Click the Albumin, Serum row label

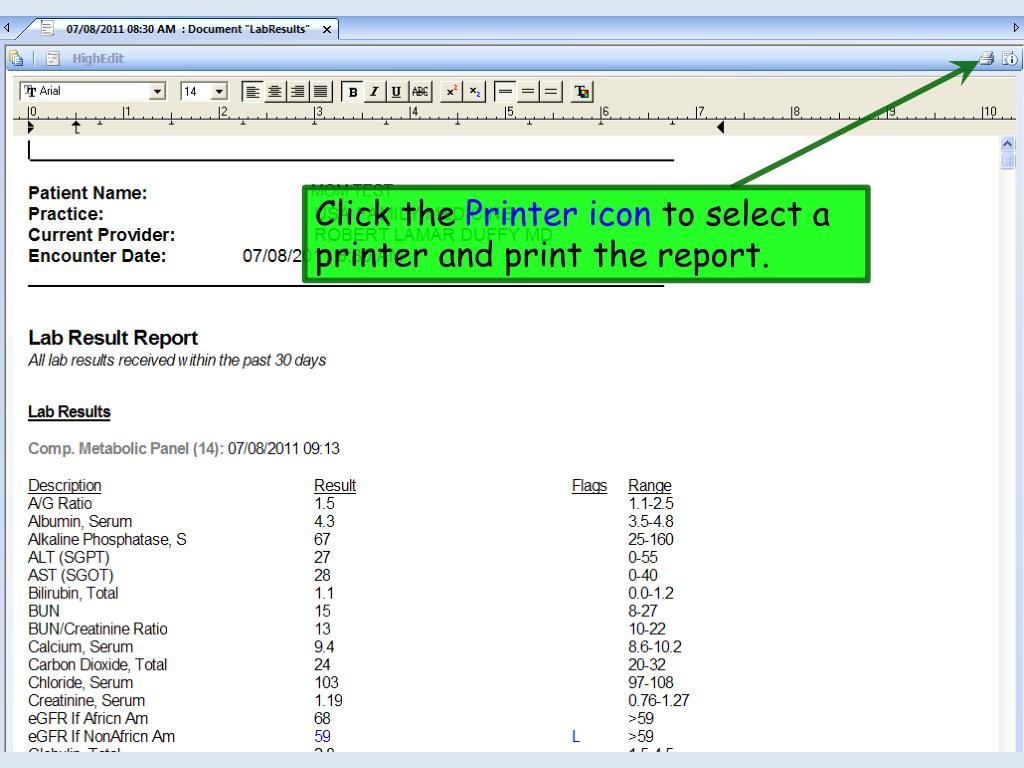click(x=80, y=521)
